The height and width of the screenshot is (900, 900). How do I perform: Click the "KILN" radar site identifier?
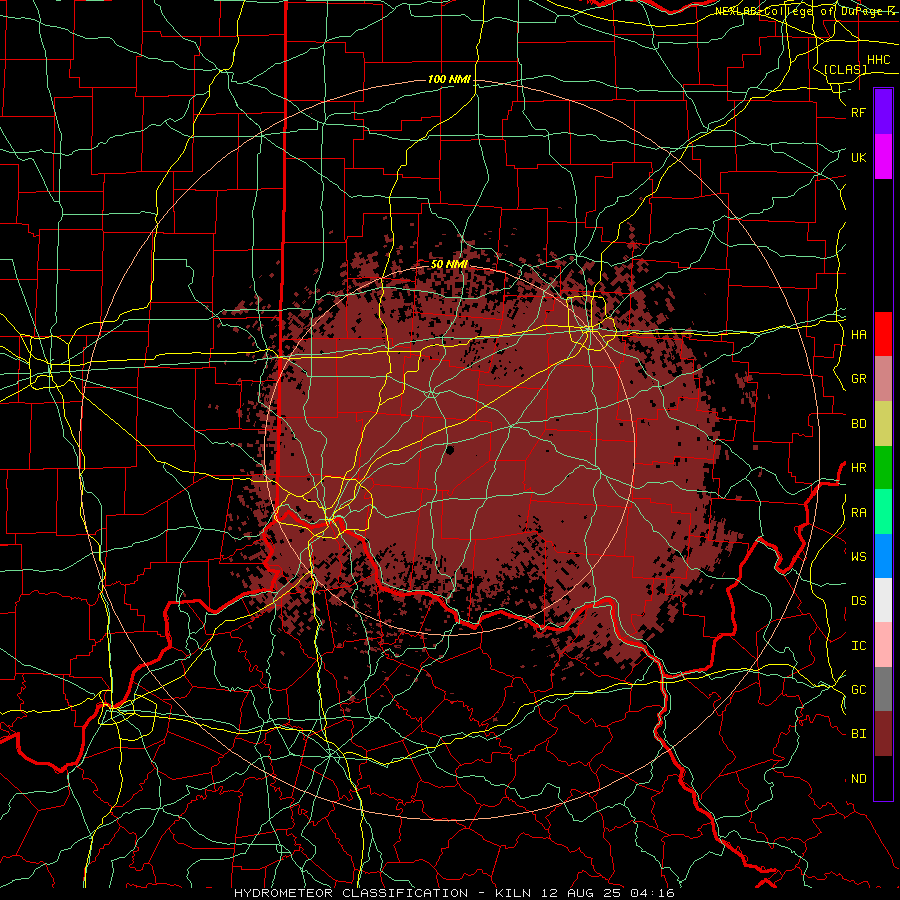click(x=513, y=893)
